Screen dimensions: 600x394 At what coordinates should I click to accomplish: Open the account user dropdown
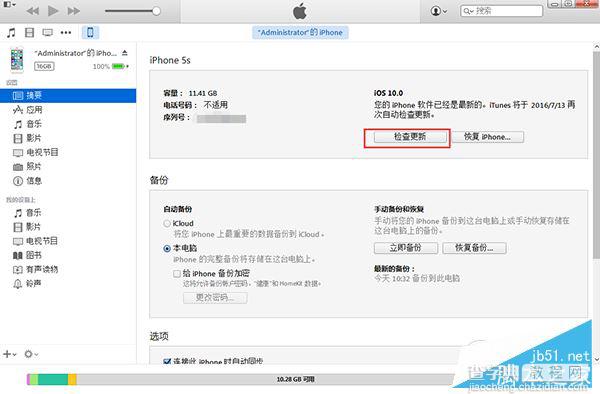[439, 11]
